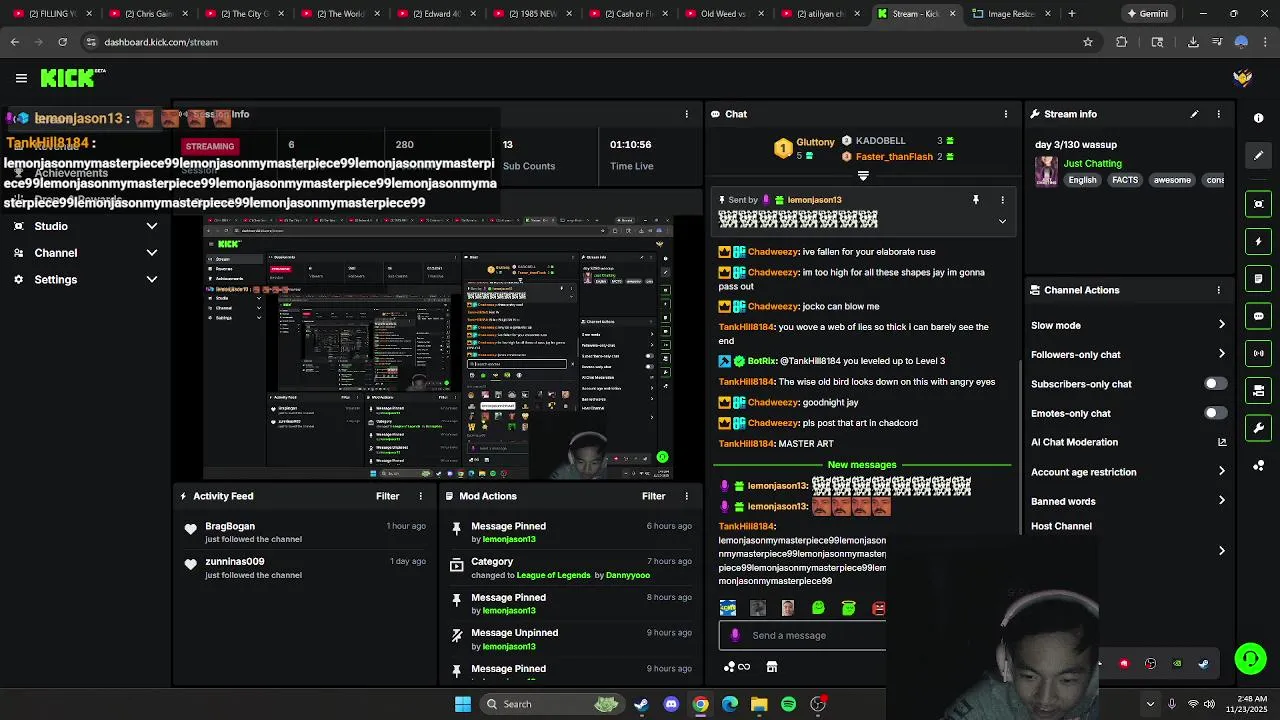Open the Mod Actions three-dot menu
Viewport: 1280px width, 720px height.
pyautogui.click(x=686, y=496)
